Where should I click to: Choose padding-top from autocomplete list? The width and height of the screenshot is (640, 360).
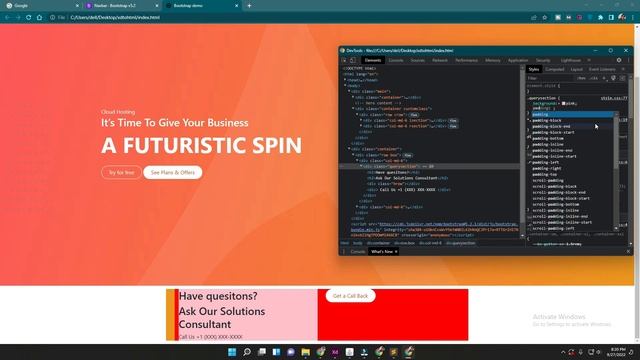pyautogui.click(x=573, y=174)
